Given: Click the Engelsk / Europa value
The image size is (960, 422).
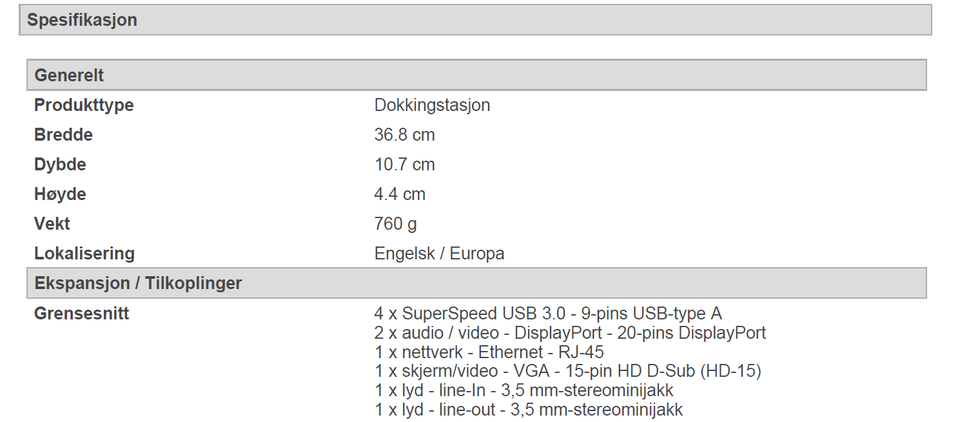Looking at the screenshot, I should [x=439, y=253].
